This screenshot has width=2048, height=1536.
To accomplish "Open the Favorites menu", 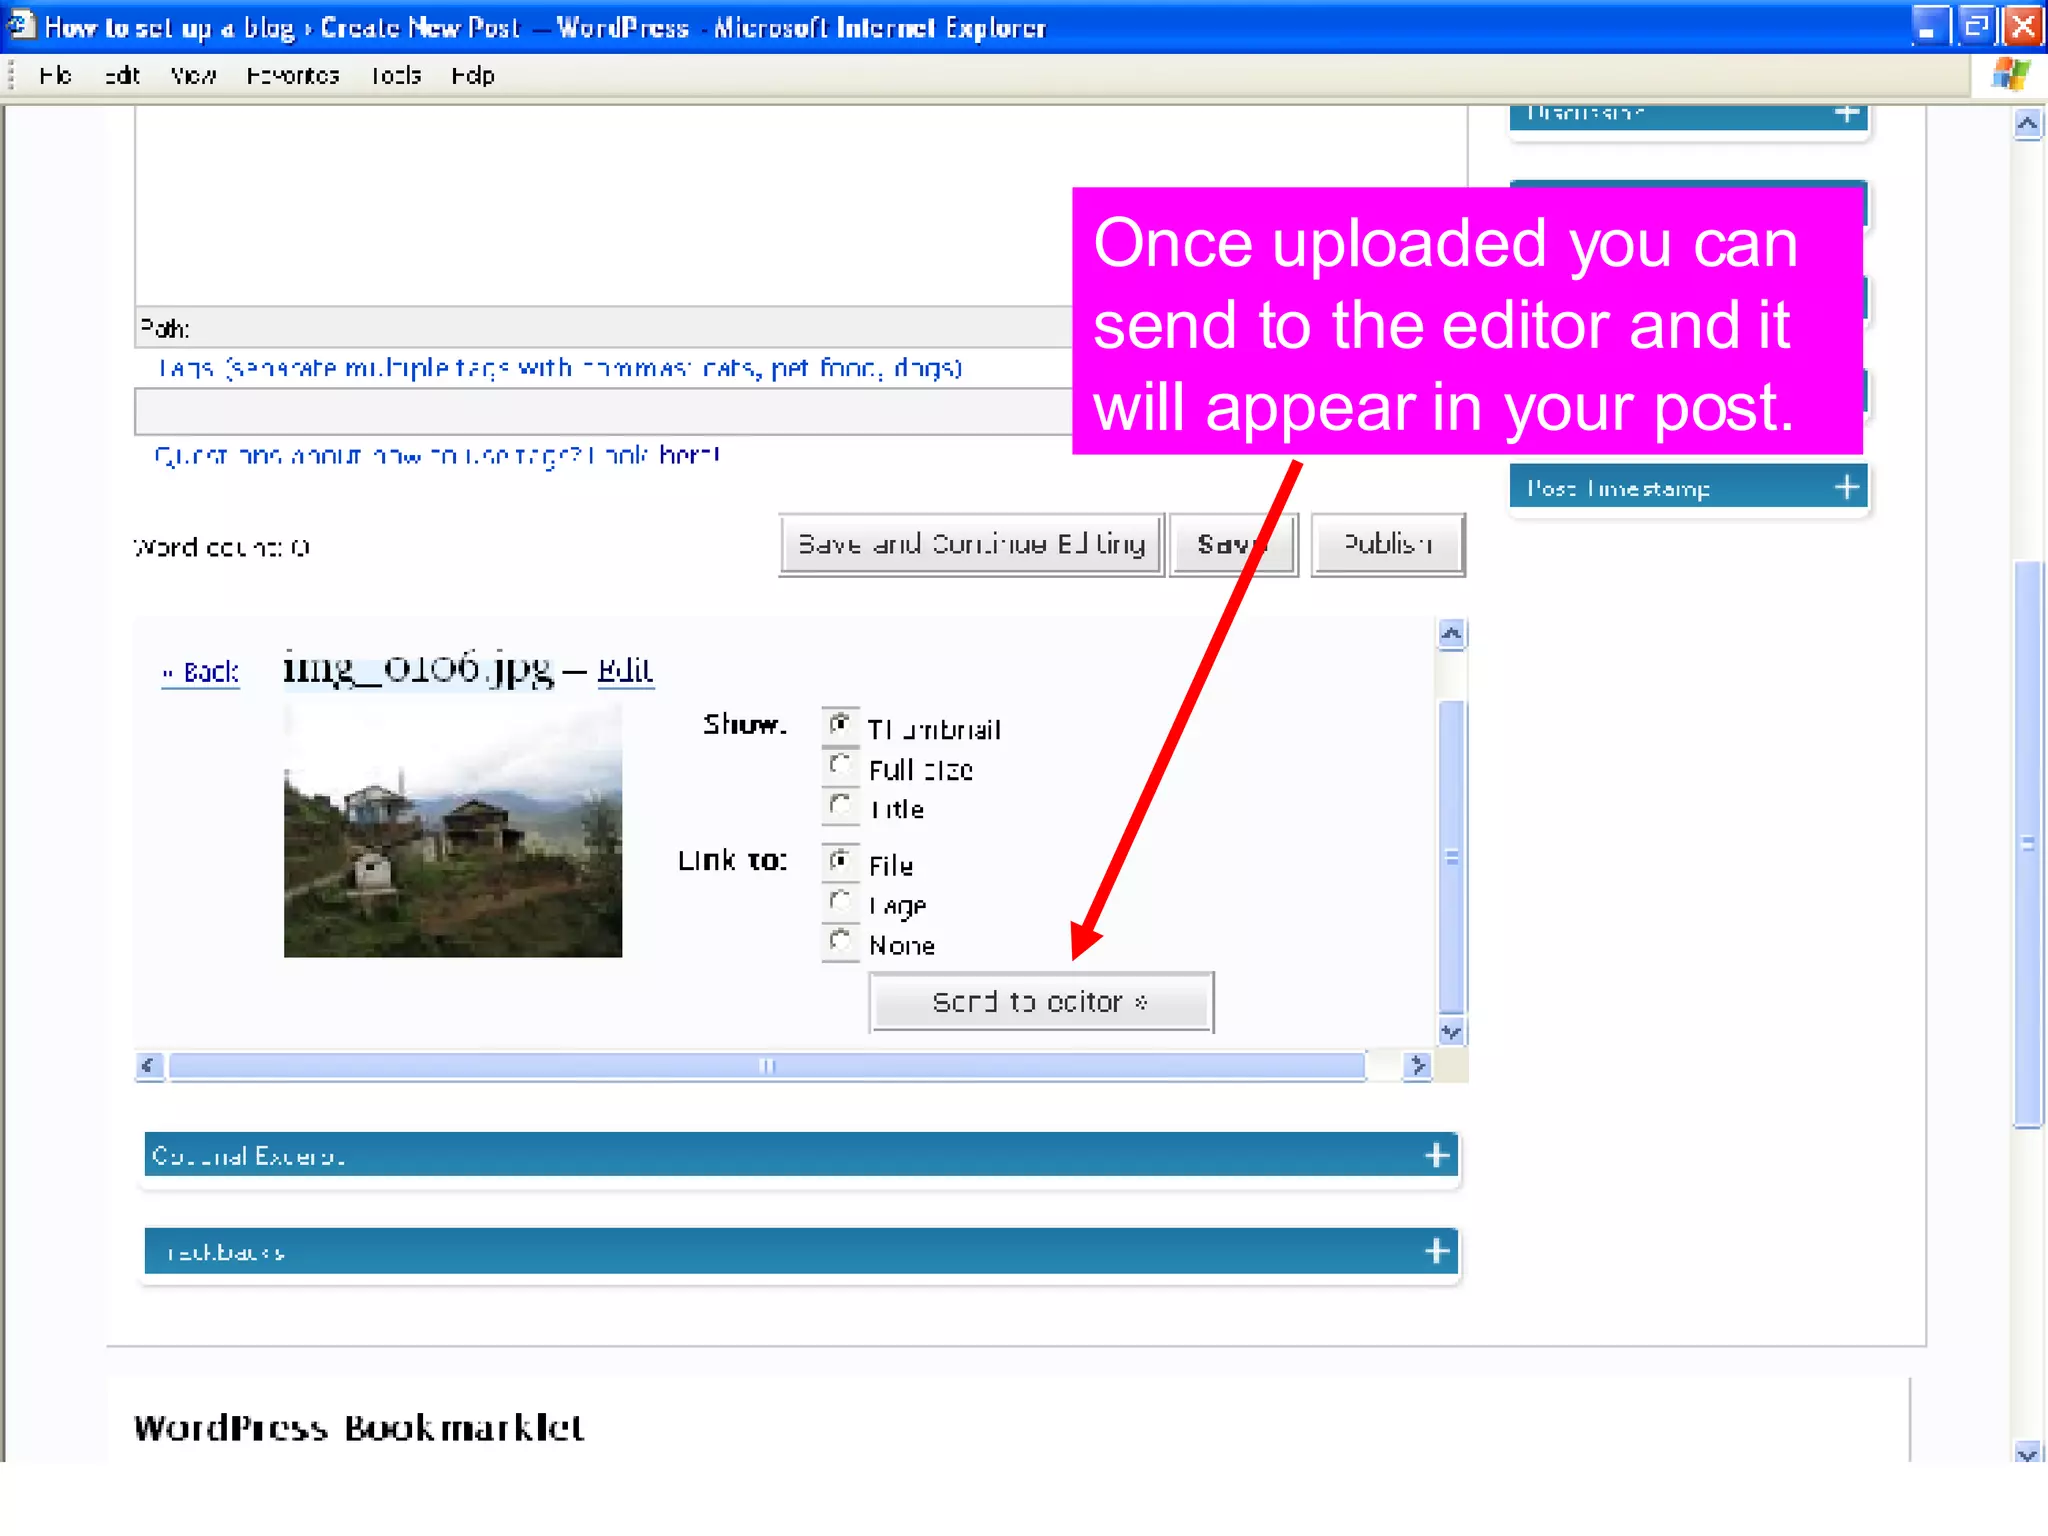I will 293,76.
